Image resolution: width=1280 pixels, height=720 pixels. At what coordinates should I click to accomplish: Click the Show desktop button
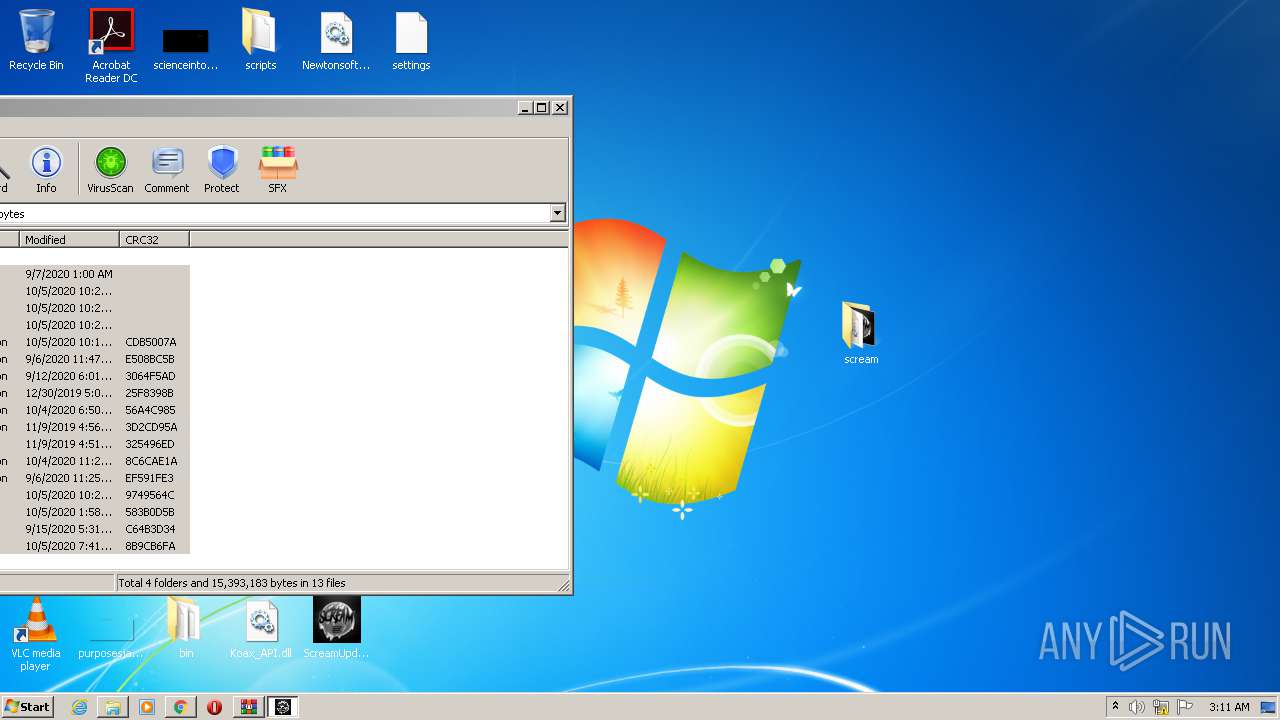click(1270, 707)
